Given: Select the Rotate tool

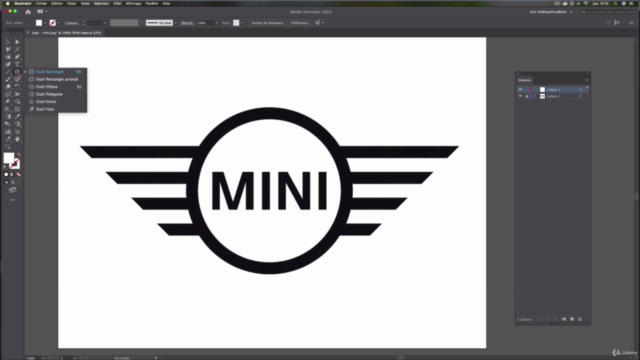Looking at the screenshot, I should (17, 87).
